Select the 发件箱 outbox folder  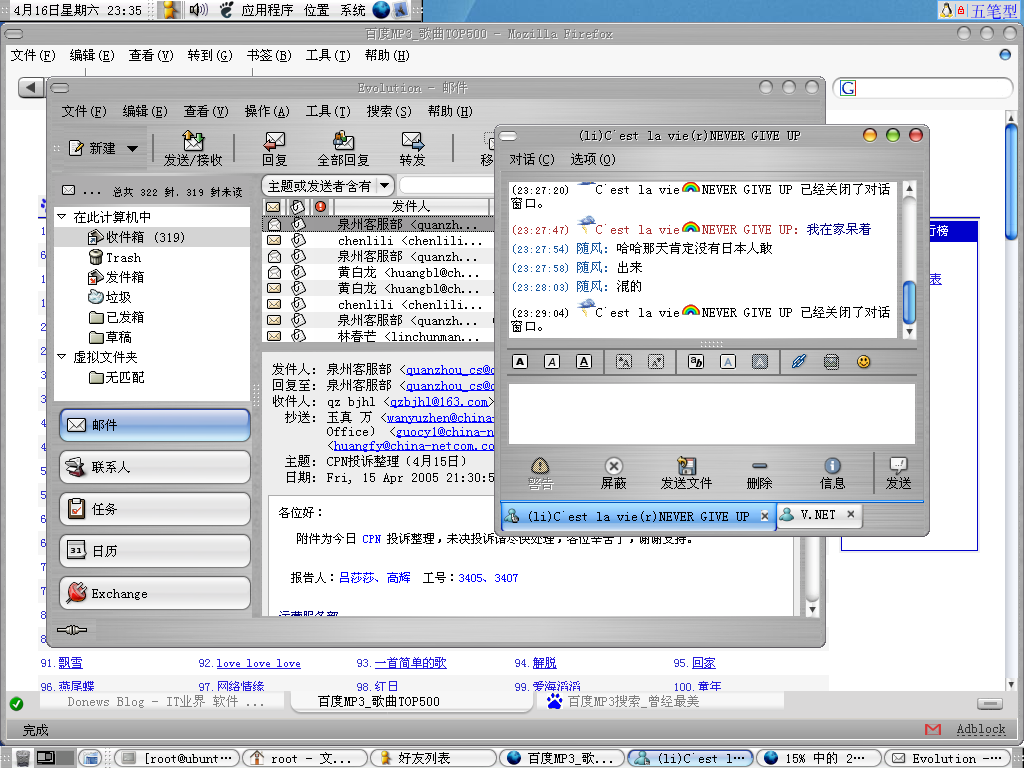116,277
